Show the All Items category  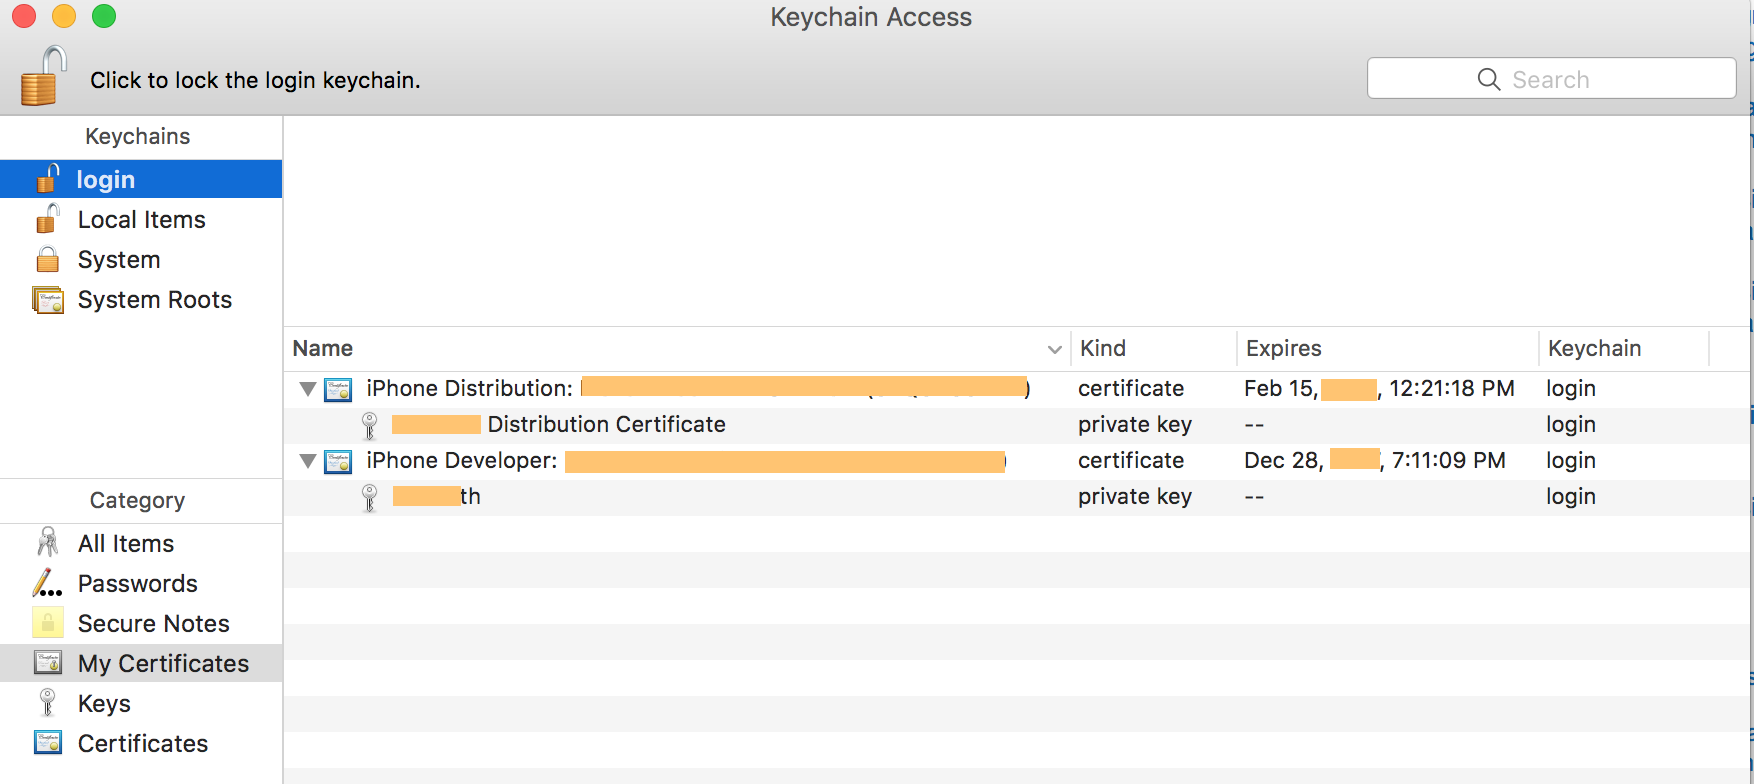point(126,544)
